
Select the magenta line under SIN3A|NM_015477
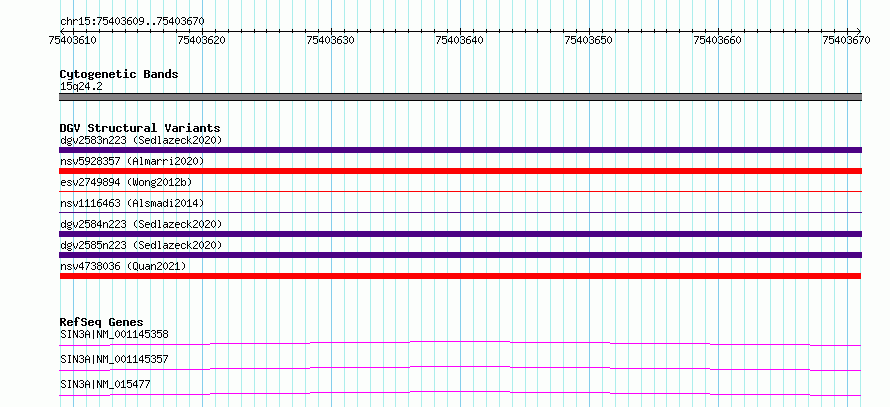click(x=460, y=393)
